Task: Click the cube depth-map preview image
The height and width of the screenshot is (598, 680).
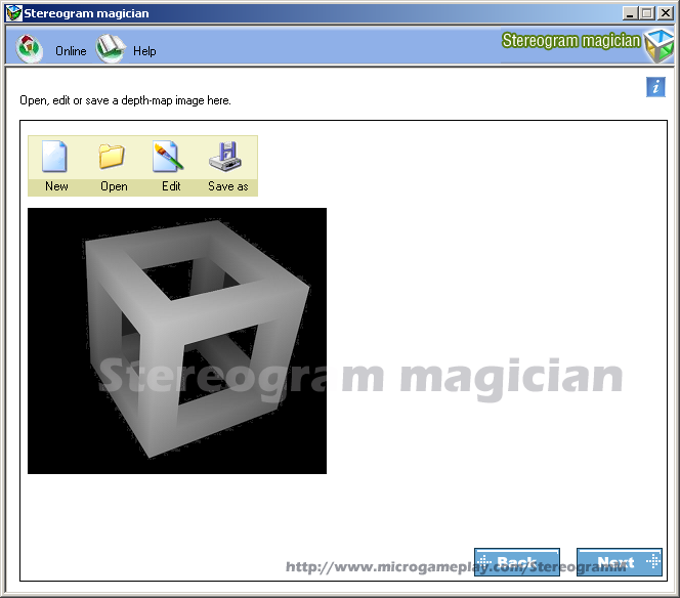Action: [x=177, y=341]
